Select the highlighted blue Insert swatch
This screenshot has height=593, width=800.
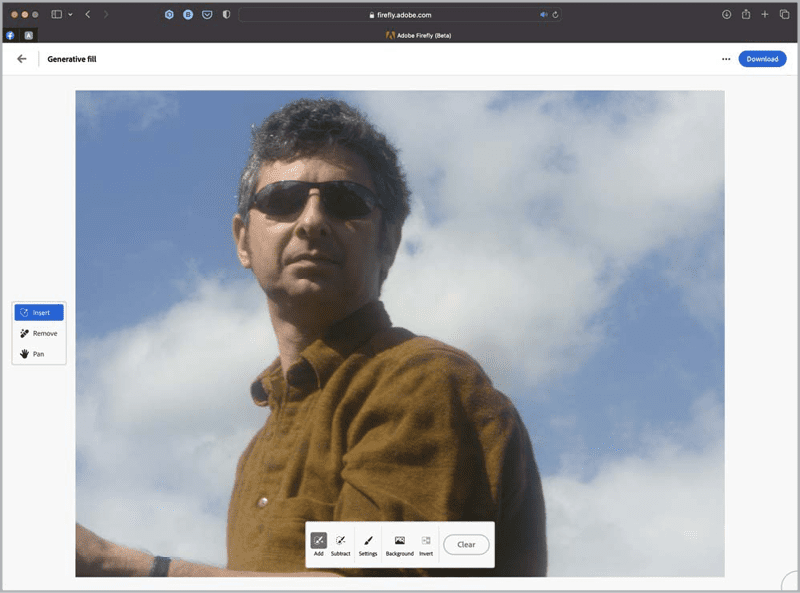[39, 312]
